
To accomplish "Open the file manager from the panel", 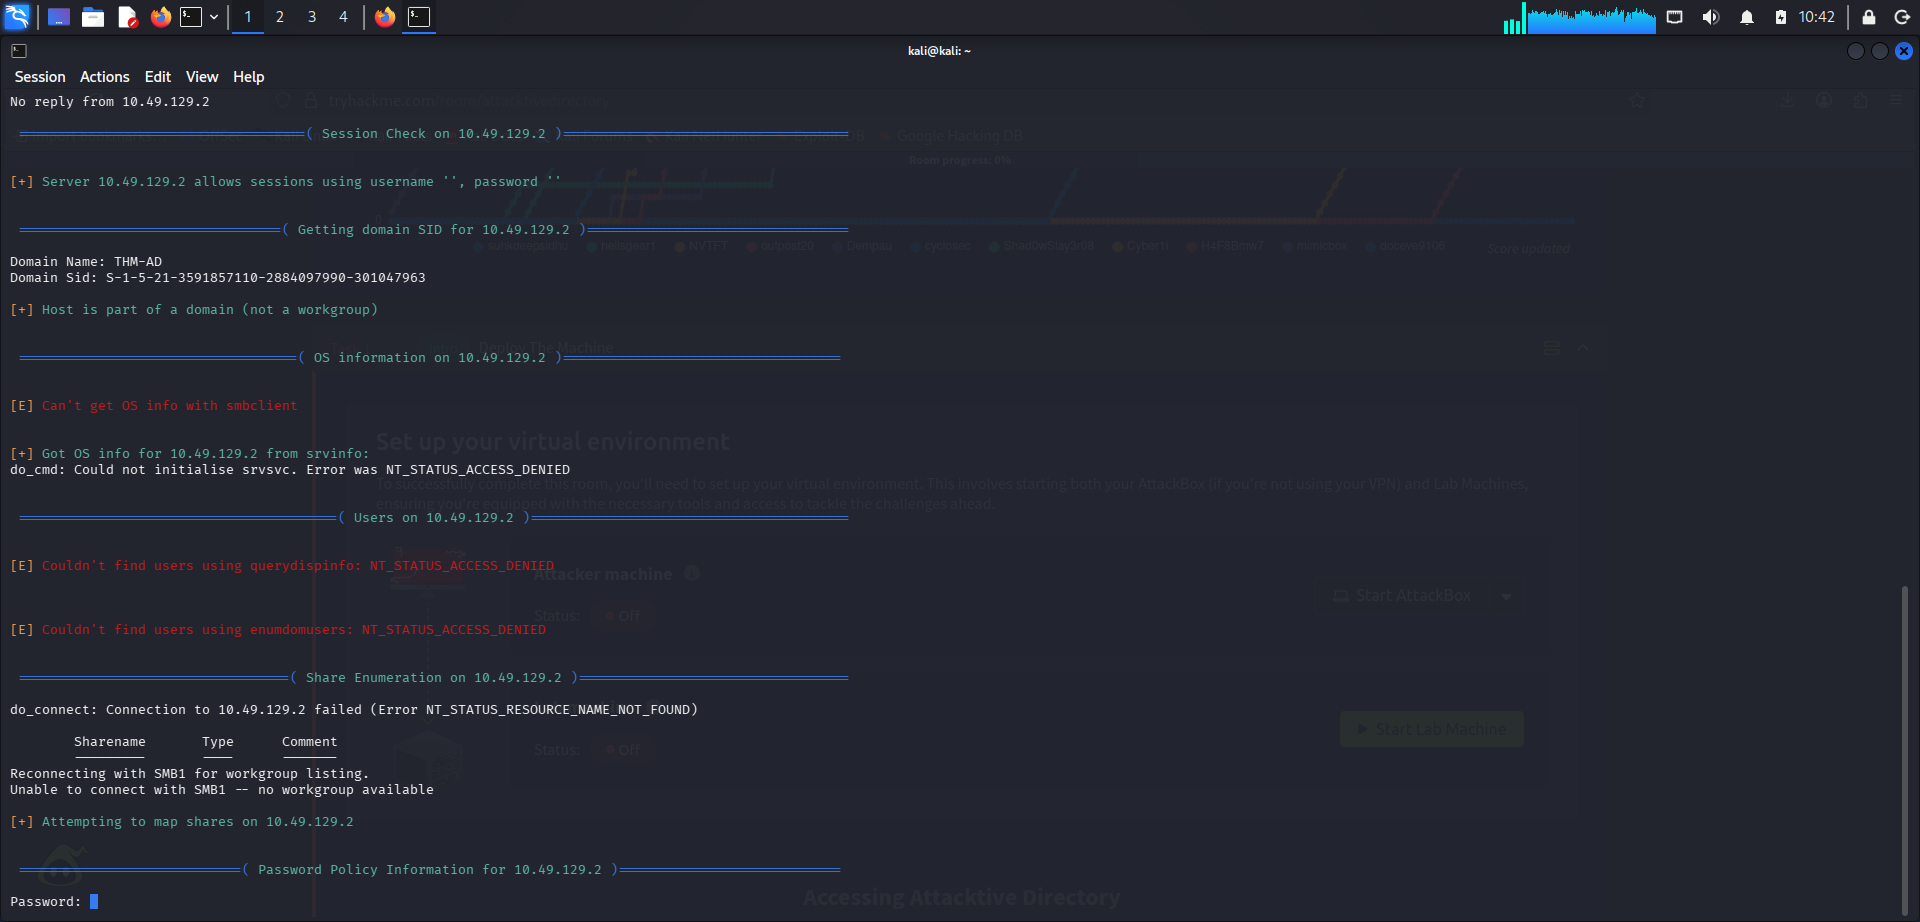I will [93, 17].
